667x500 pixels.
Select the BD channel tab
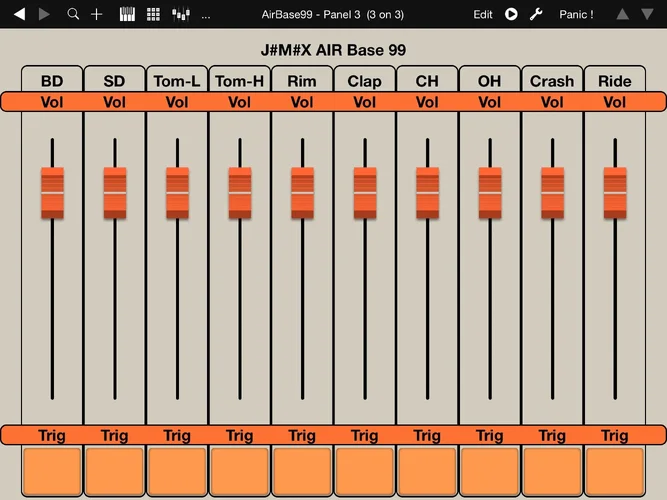click(52, 81)
